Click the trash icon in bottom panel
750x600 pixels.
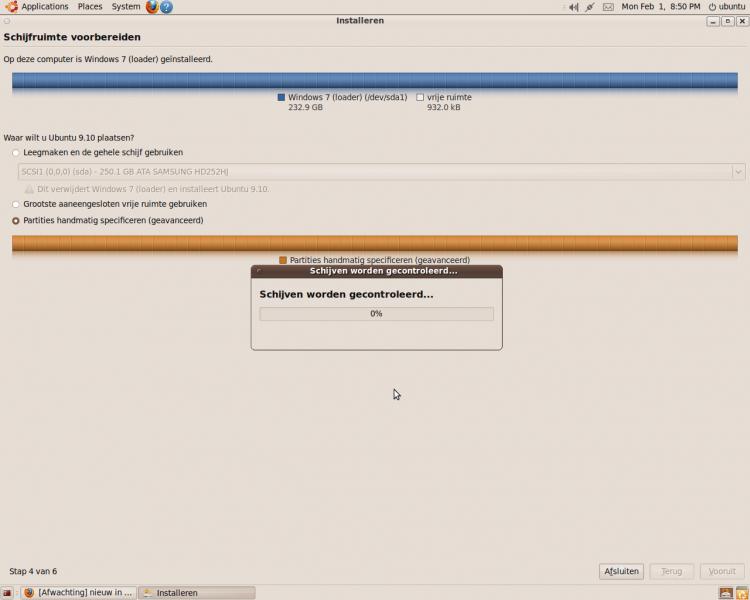point(742,593)
